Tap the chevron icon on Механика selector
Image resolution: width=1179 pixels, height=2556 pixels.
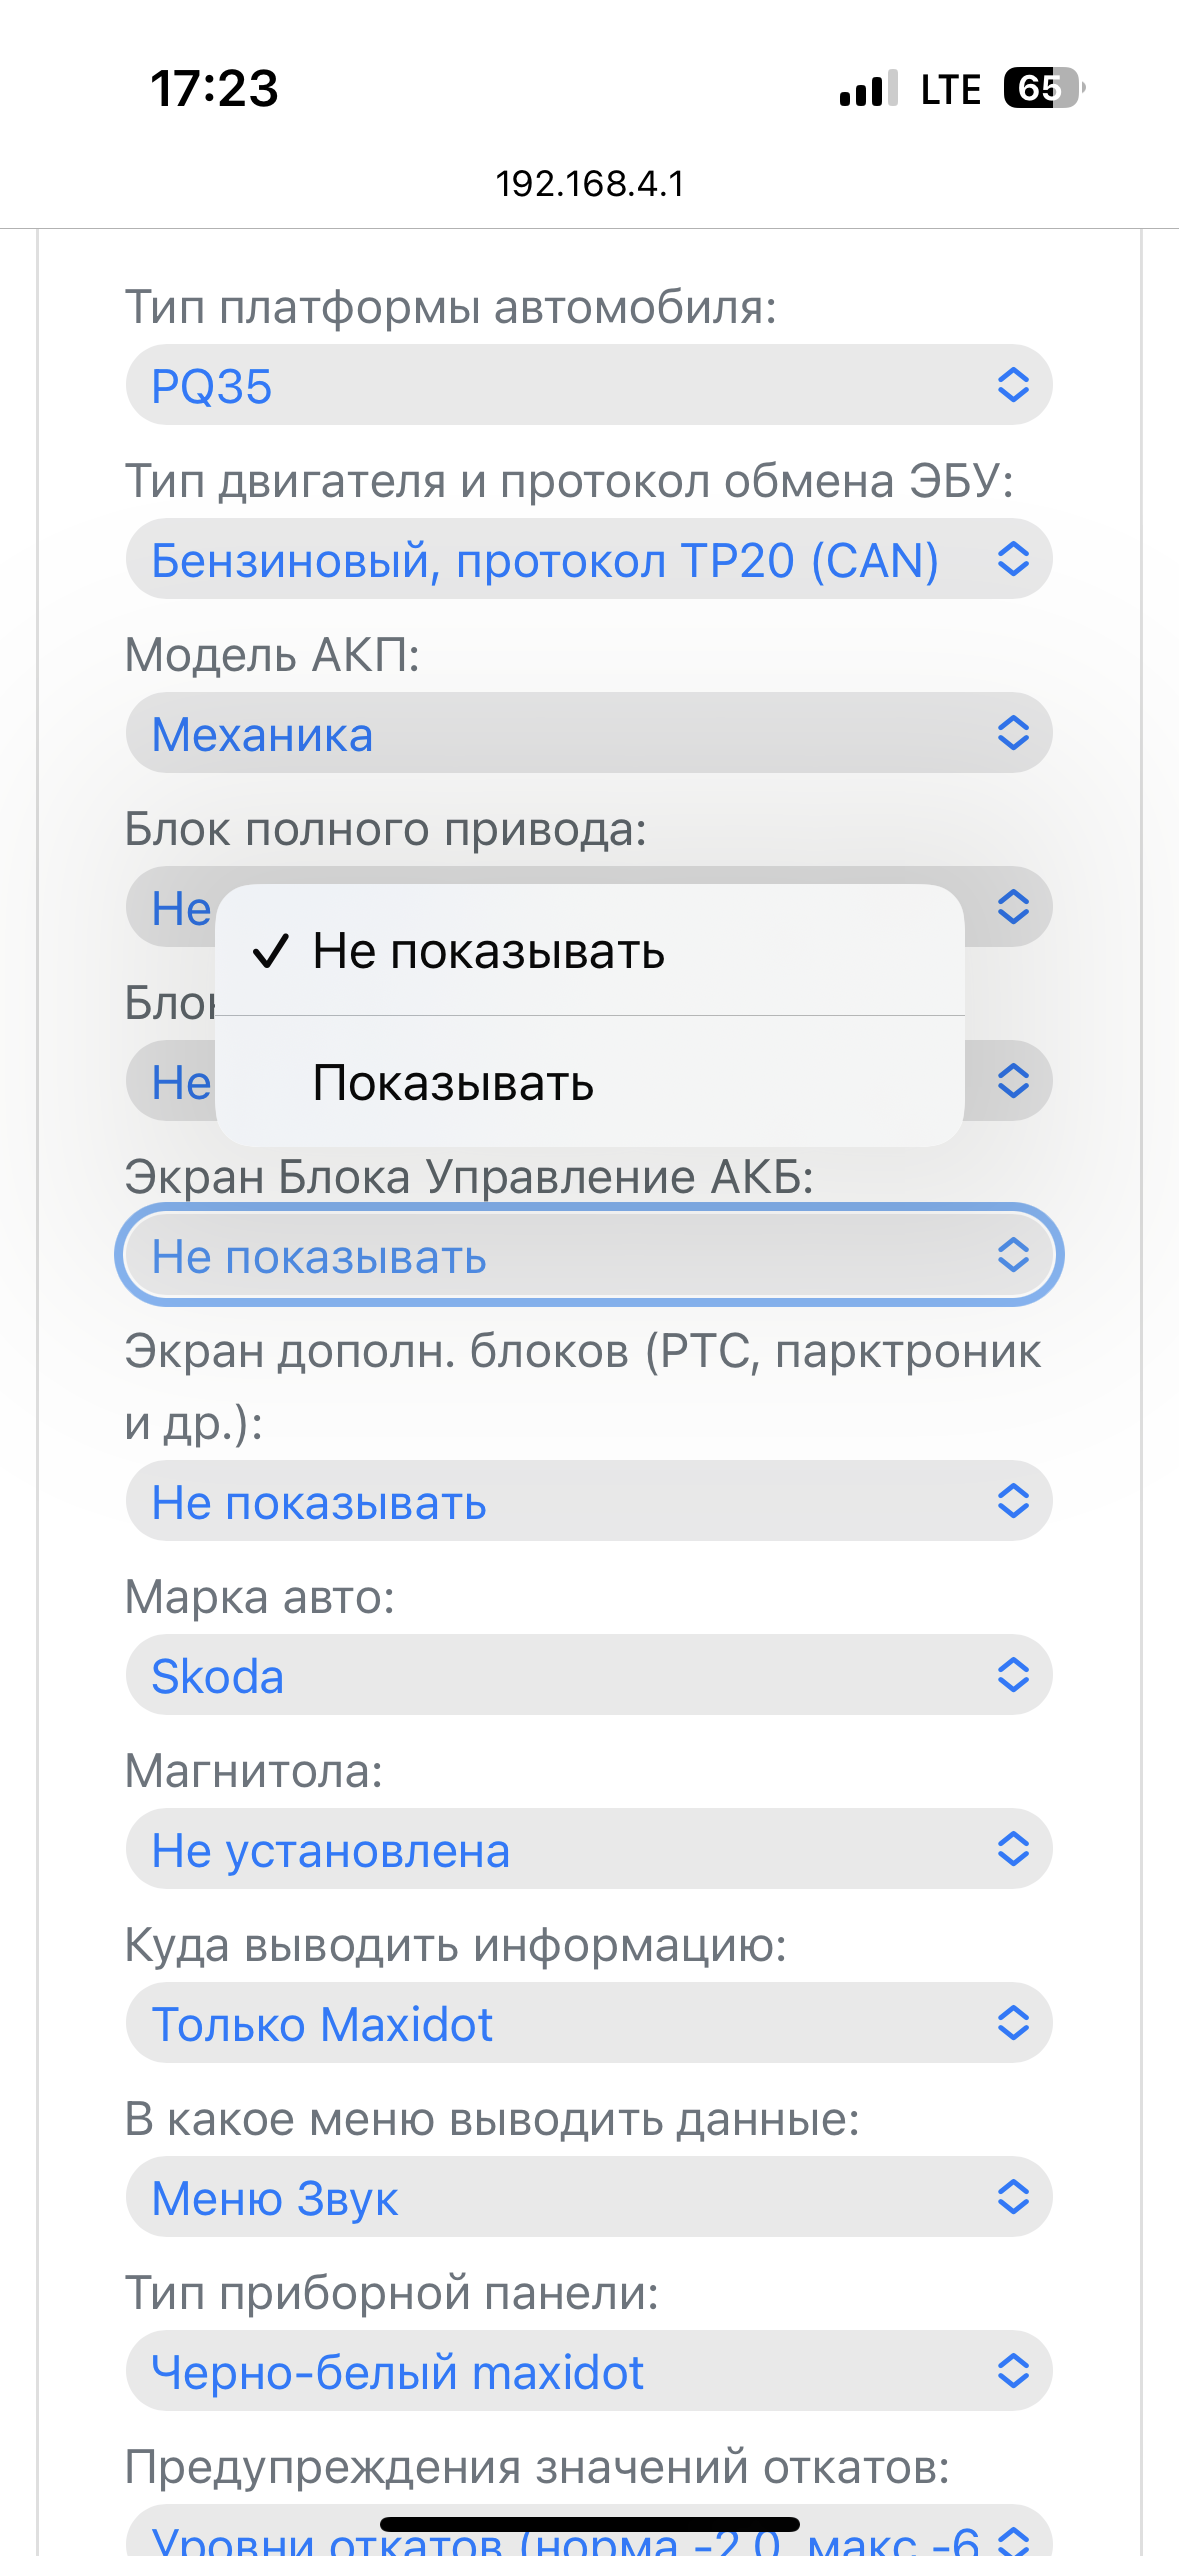tap(1013, 733)
